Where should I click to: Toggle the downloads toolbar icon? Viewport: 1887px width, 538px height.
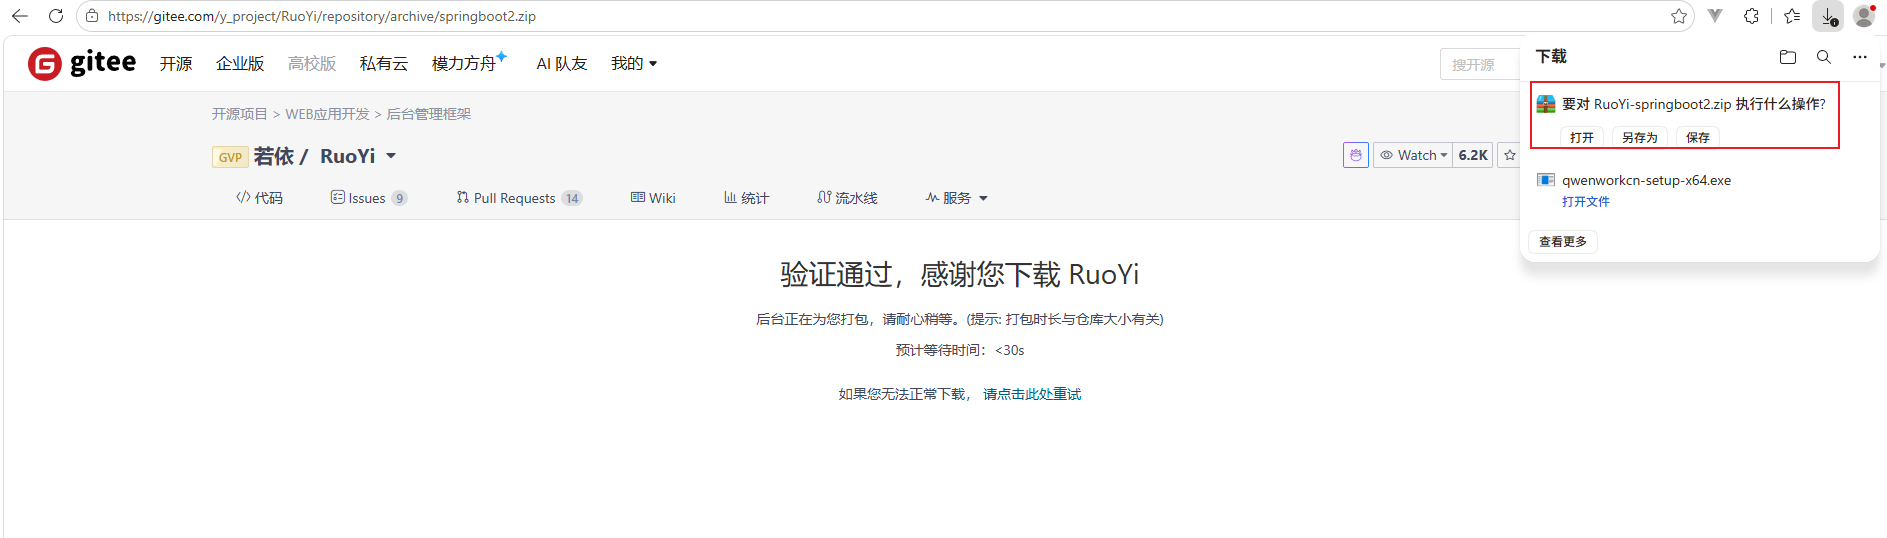(x=1828, y=16)
